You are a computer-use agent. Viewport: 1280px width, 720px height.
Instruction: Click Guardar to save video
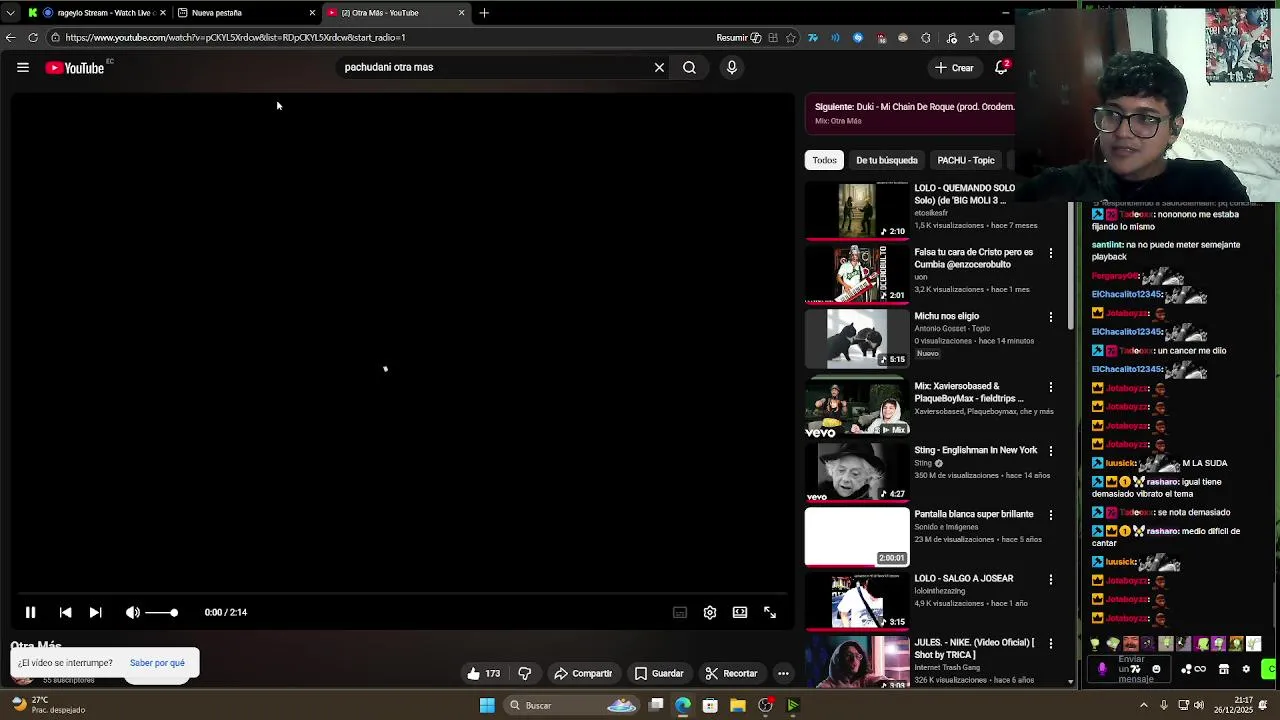(659, 673)
